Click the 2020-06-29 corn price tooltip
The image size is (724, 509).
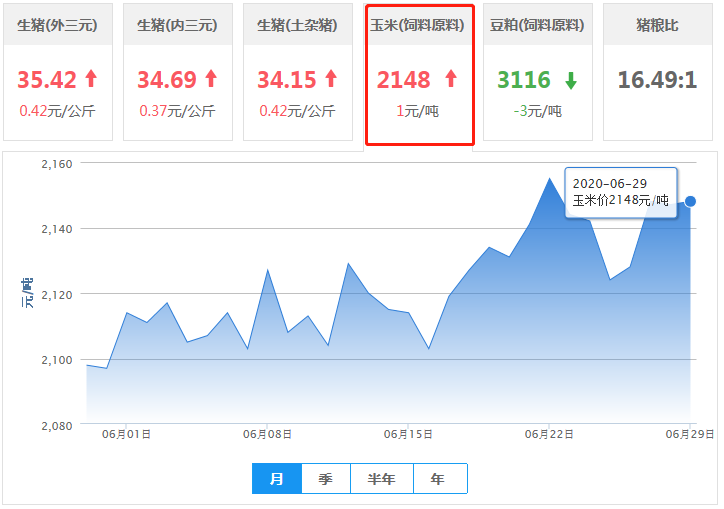[x=620, y=192]
